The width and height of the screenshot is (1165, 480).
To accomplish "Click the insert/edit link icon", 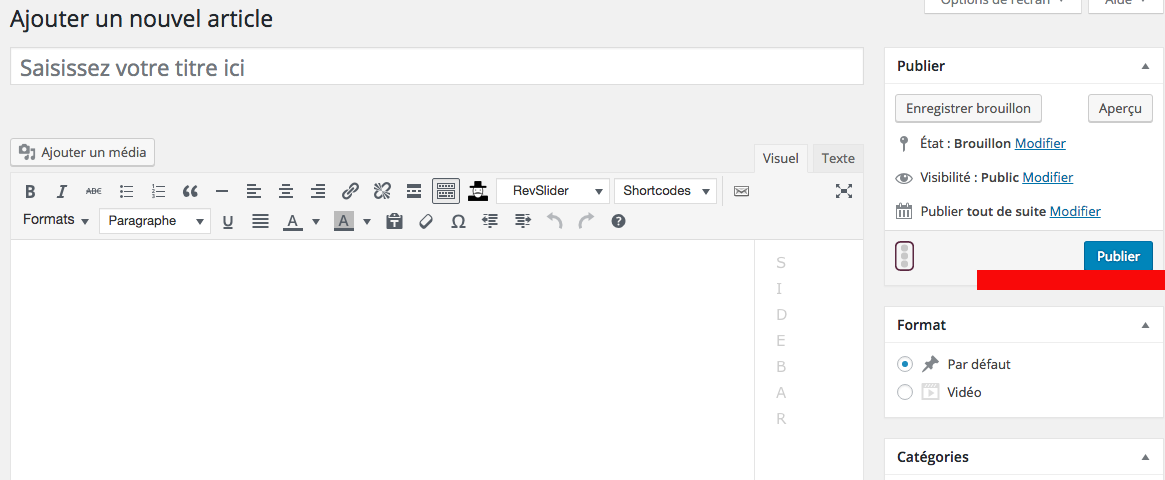I will pos(350,191).
